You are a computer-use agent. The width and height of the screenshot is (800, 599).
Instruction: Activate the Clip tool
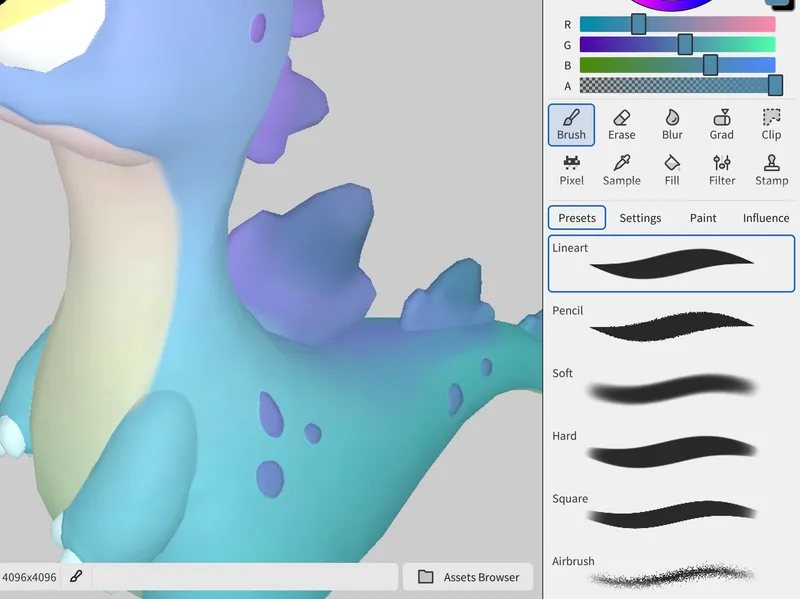pyautogui.click(x=771, y=125)
